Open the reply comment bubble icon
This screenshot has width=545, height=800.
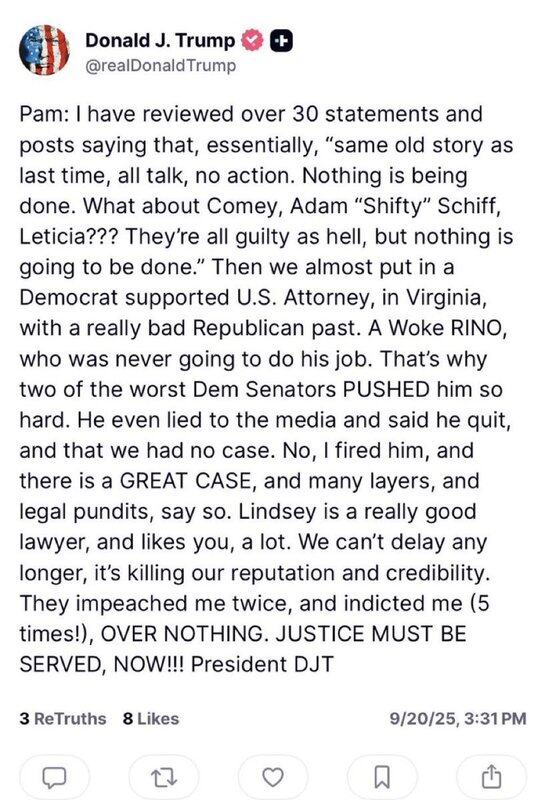(x=54, y=778)
